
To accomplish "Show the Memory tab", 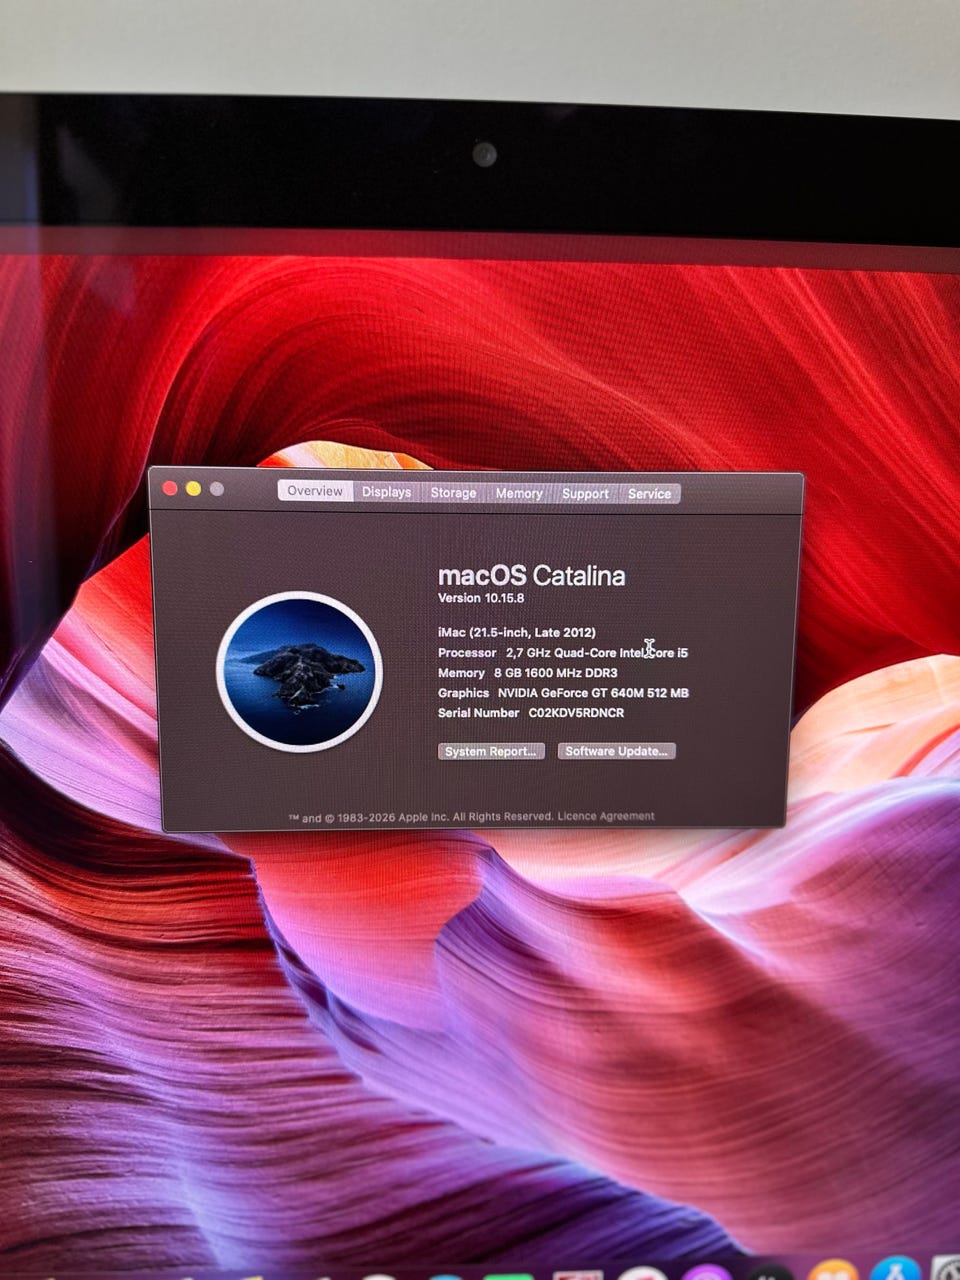I will (x=519, y=493).
